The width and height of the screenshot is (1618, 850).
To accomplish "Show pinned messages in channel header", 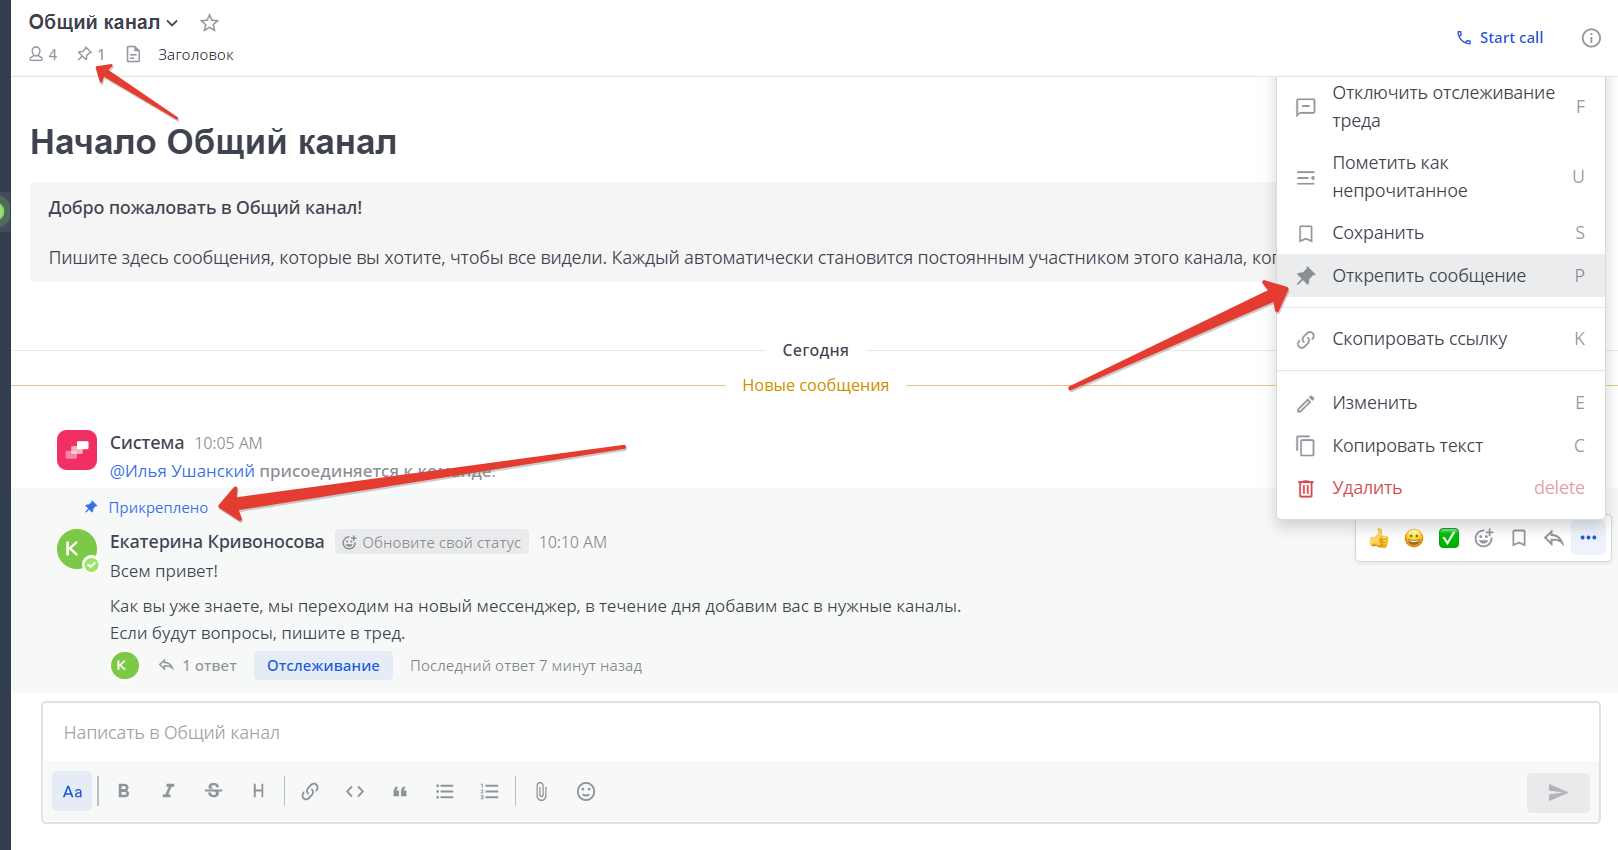I will [91, 55].
